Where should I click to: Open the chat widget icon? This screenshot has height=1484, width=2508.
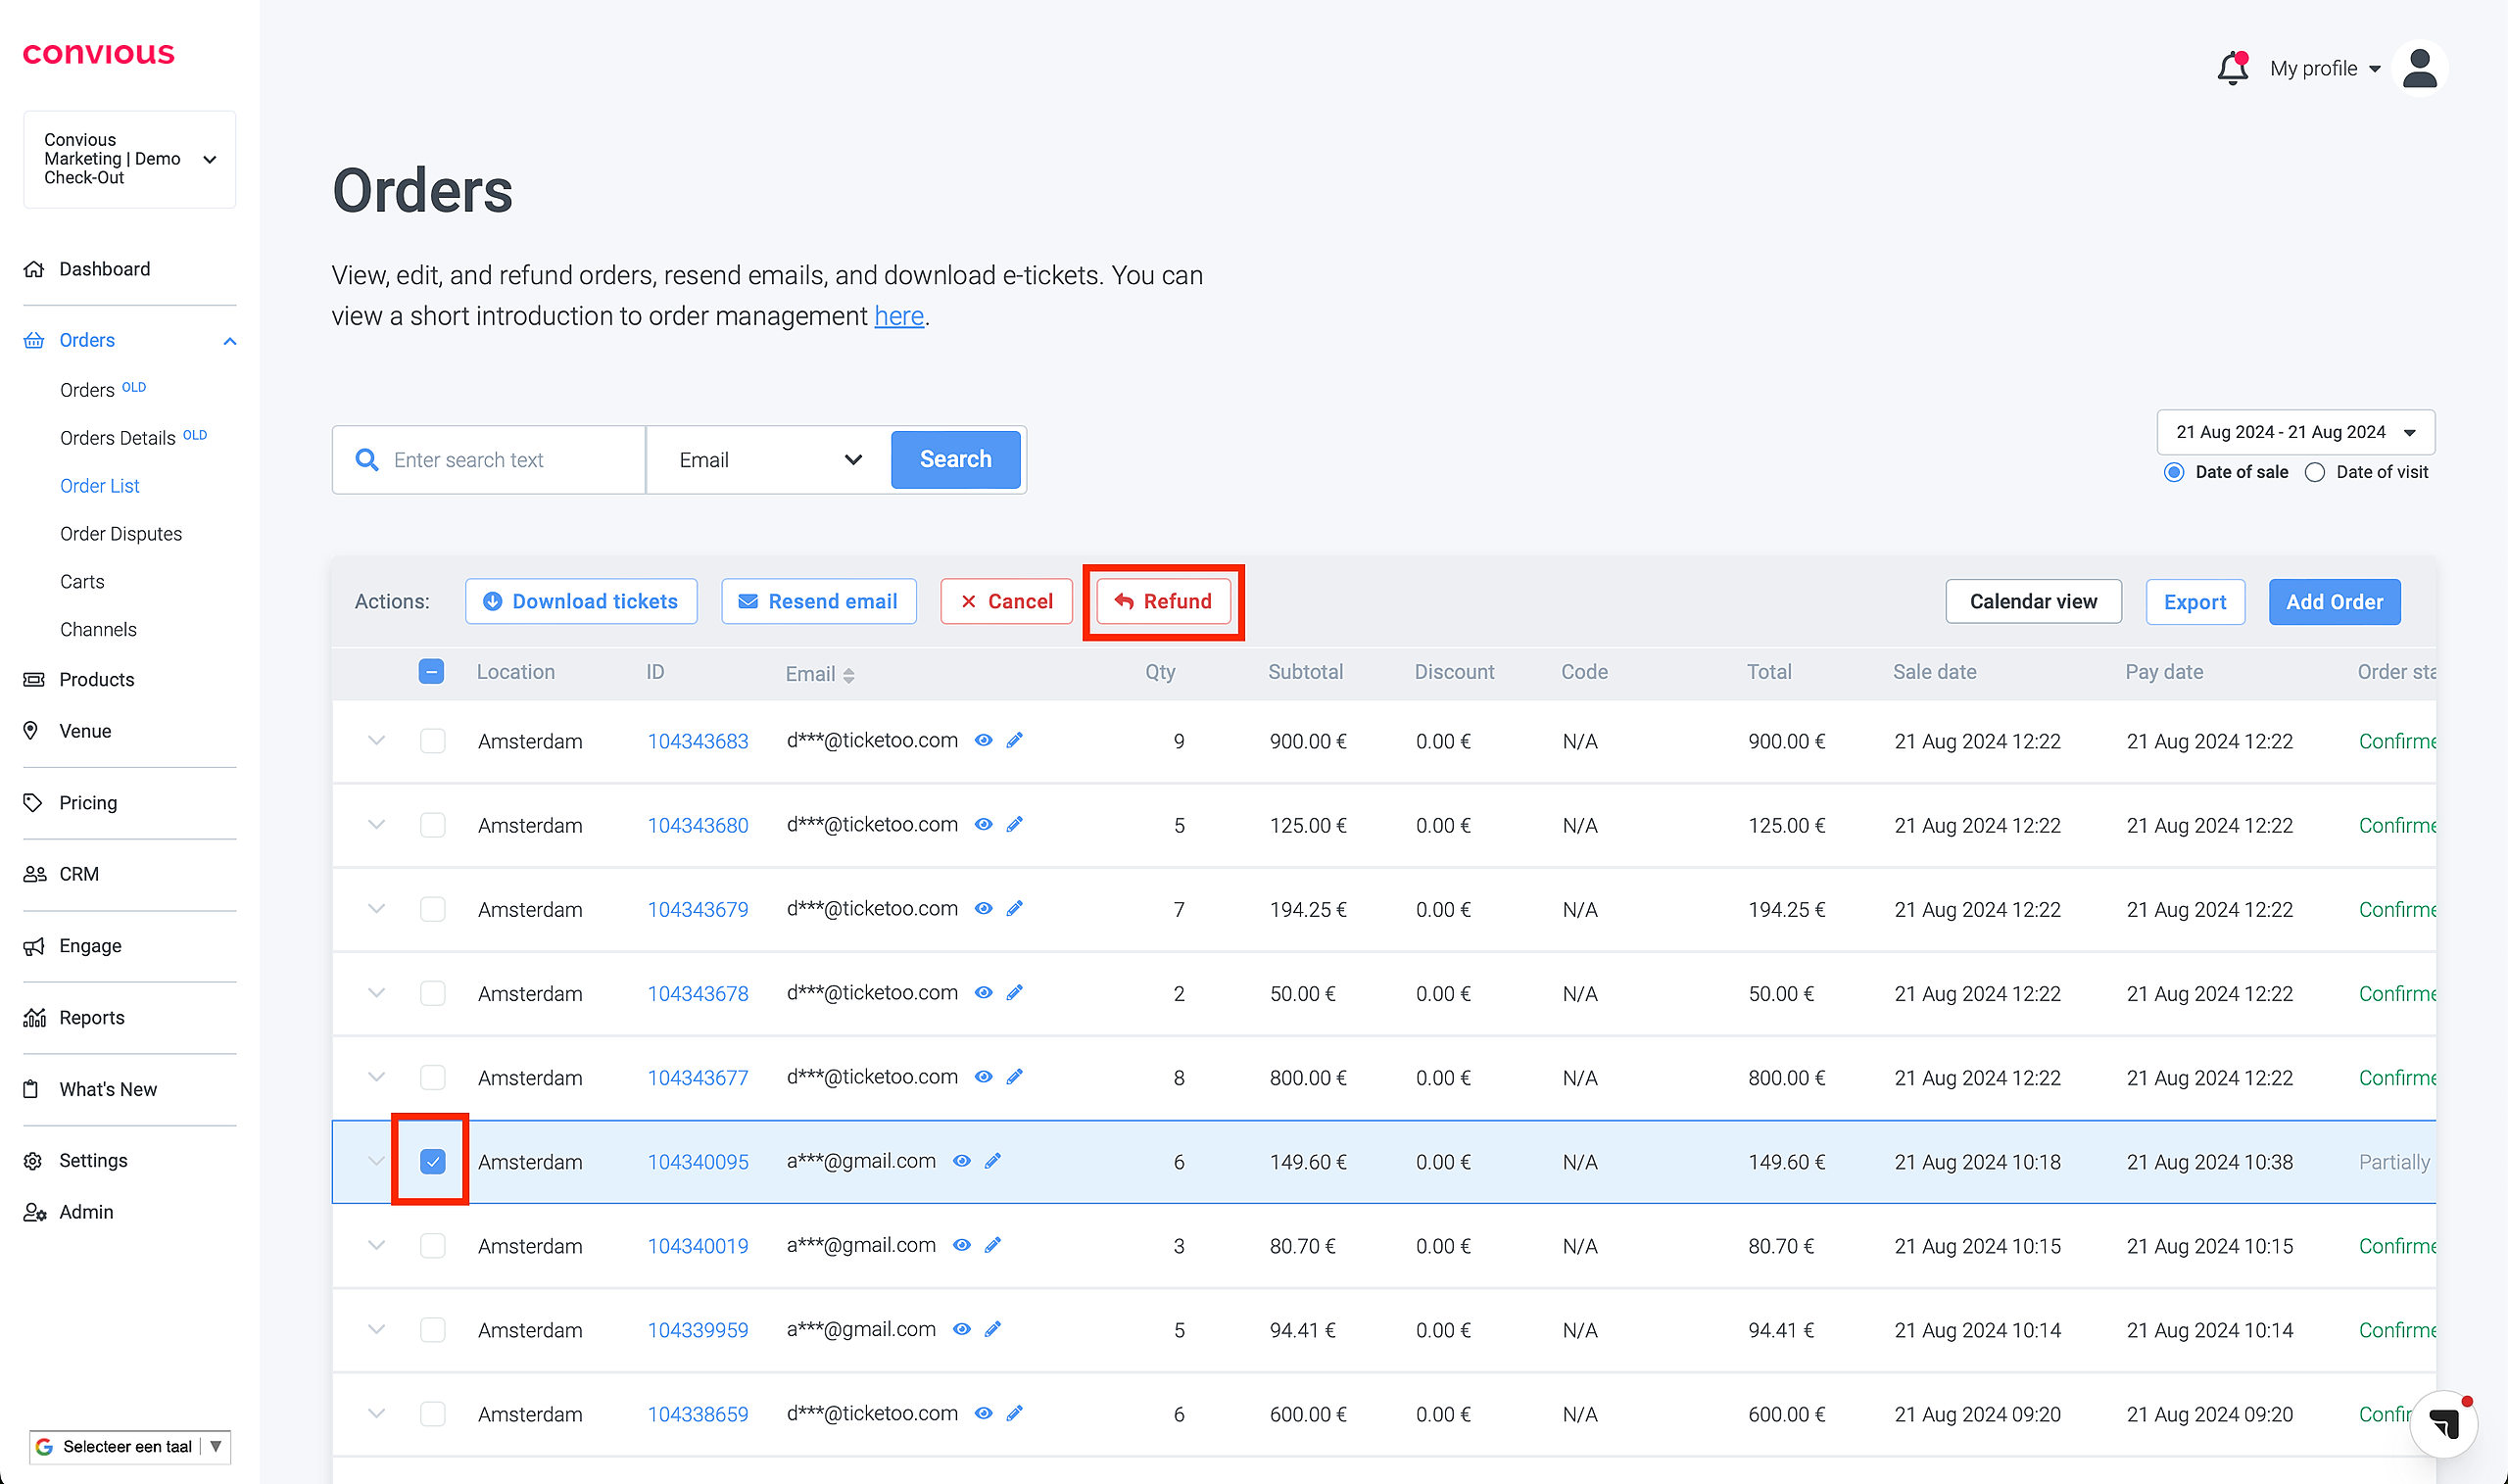click(2443, 1423)
